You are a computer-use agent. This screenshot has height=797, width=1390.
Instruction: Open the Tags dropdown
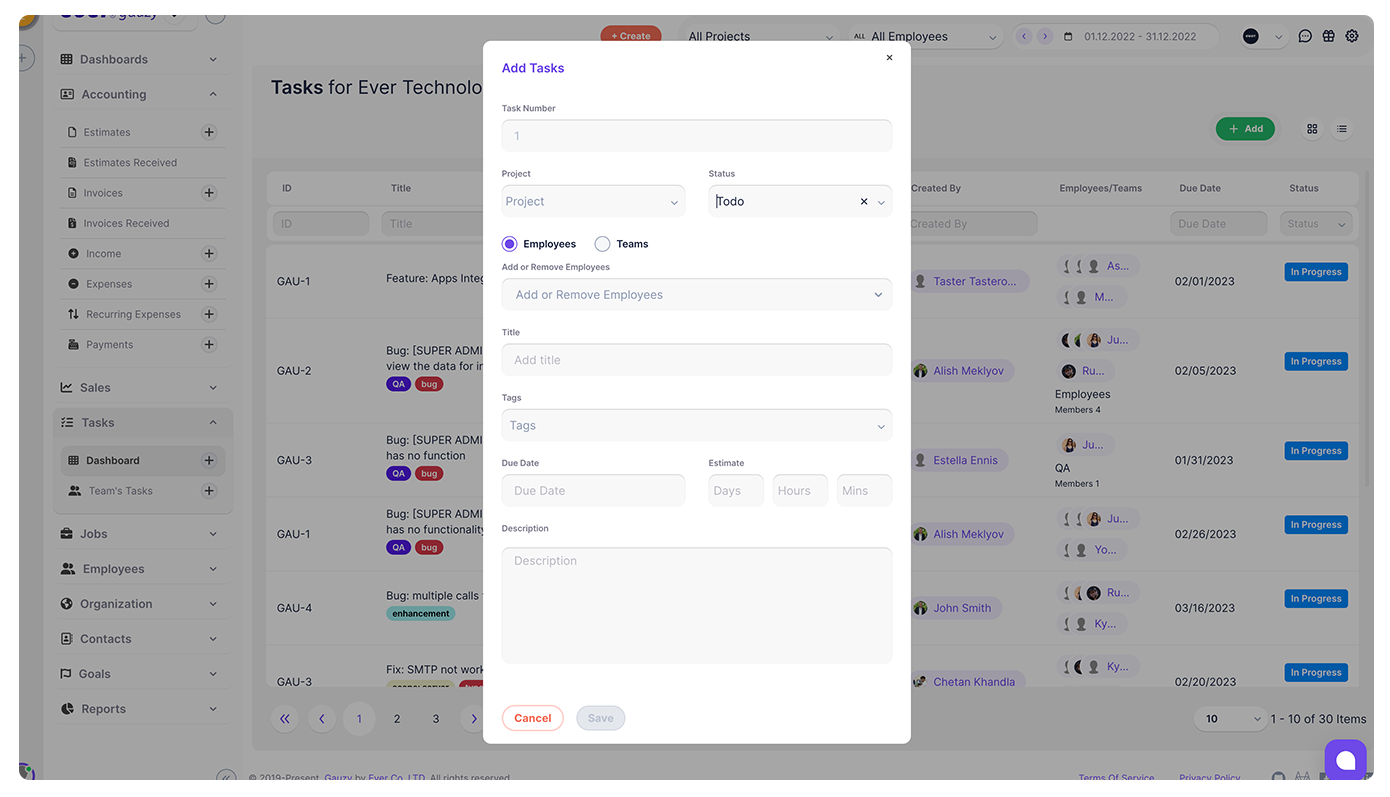pos(696,425)
